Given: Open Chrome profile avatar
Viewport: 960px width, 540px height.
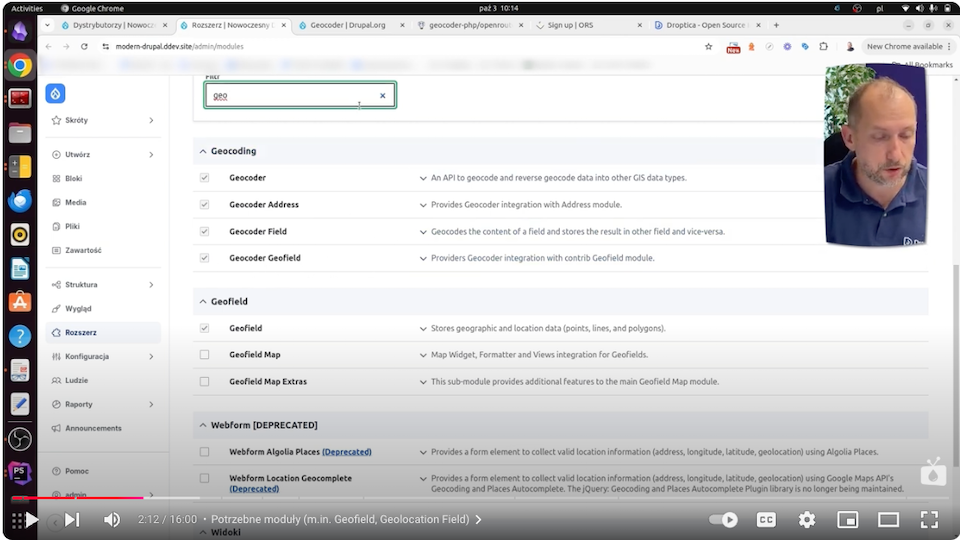Looking at the screenshot, I should (850, 47).
